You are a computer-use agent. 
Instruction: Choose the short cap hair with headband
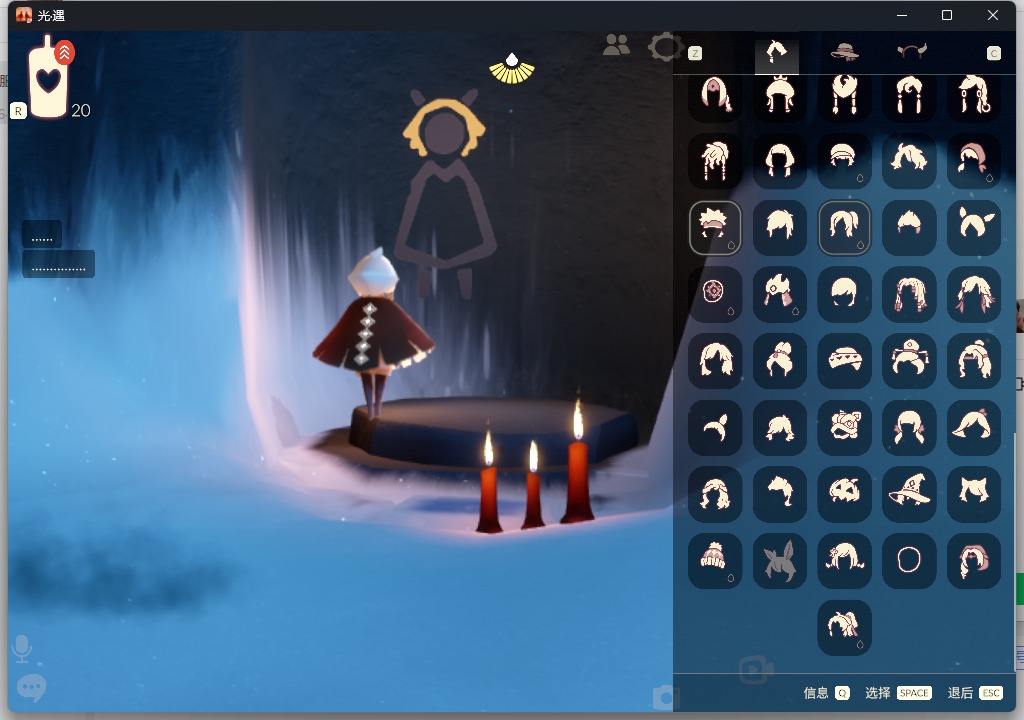(844, 161)
